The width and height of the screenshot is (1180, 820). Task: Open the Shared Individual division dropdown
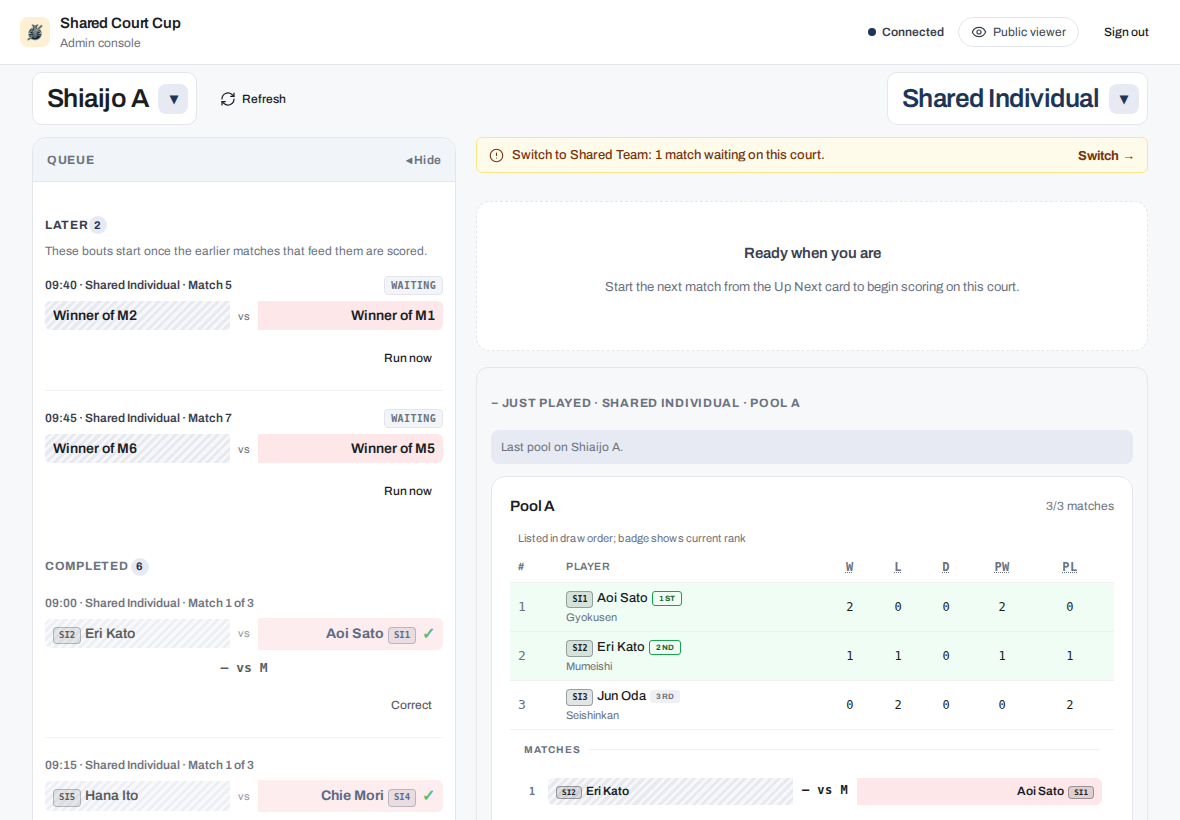tap(1124, 99)
